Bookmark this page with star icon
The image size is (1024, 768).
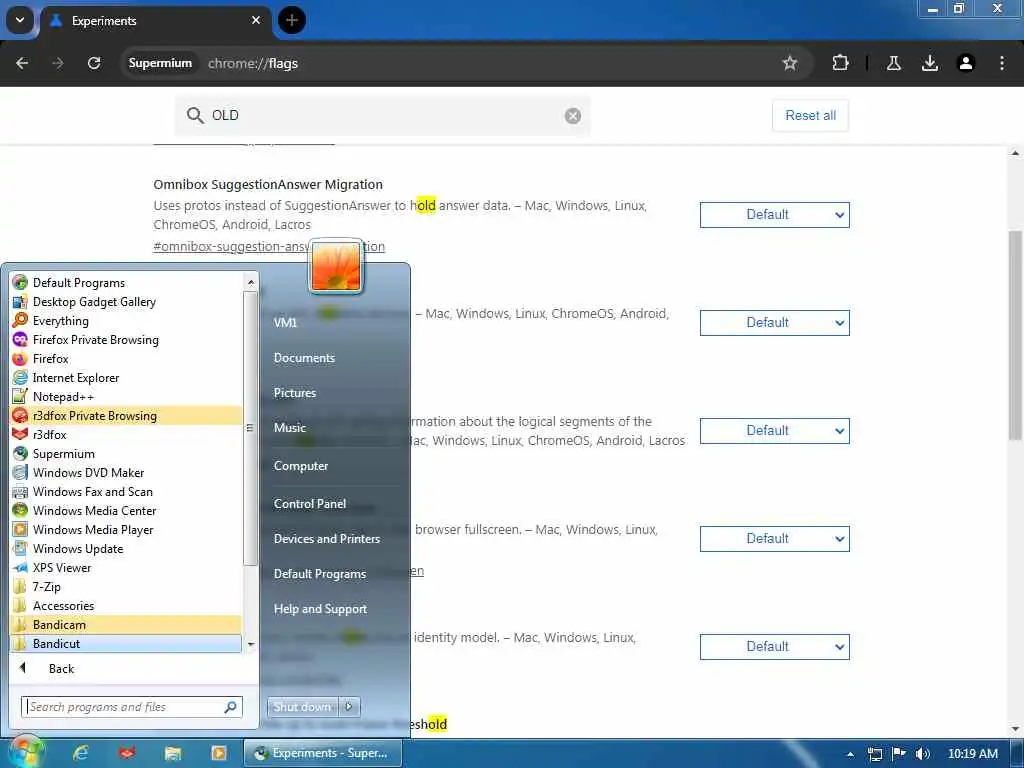[790, 63]
